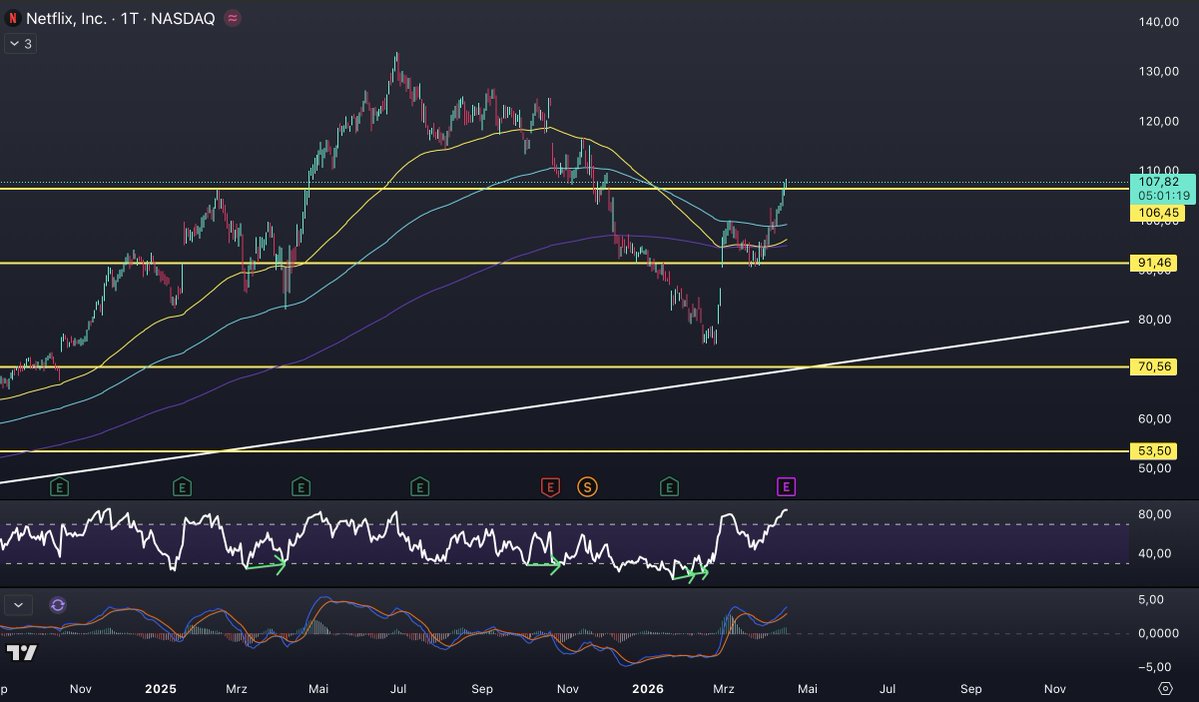Click the yellow 106,45 price label

(x=1158, y=213)
